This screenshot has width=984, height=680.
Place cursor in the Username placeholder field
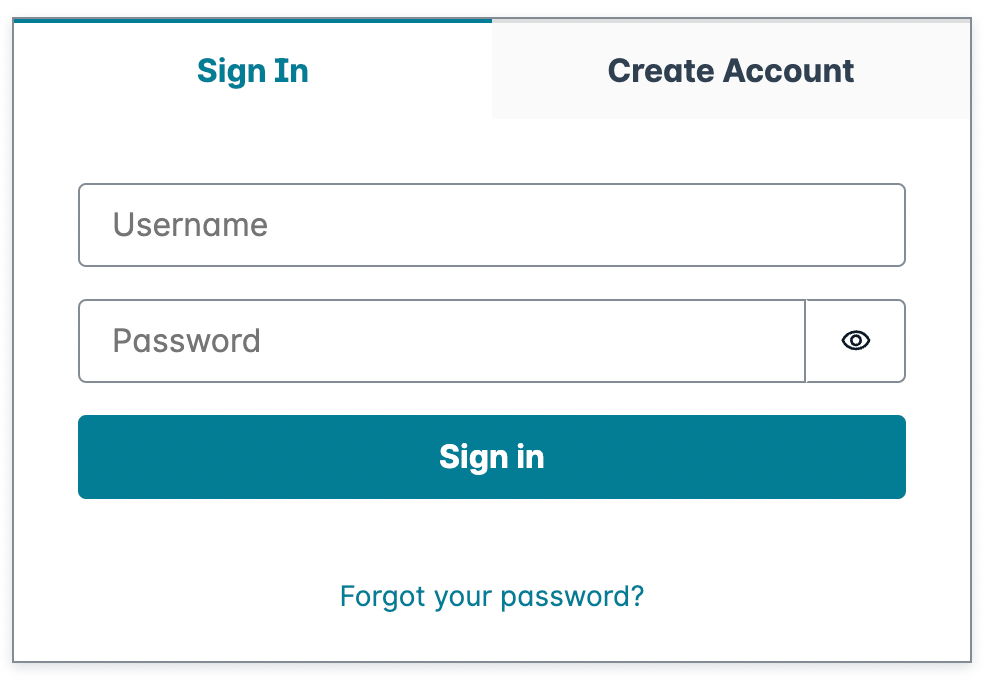click(491, 225)
